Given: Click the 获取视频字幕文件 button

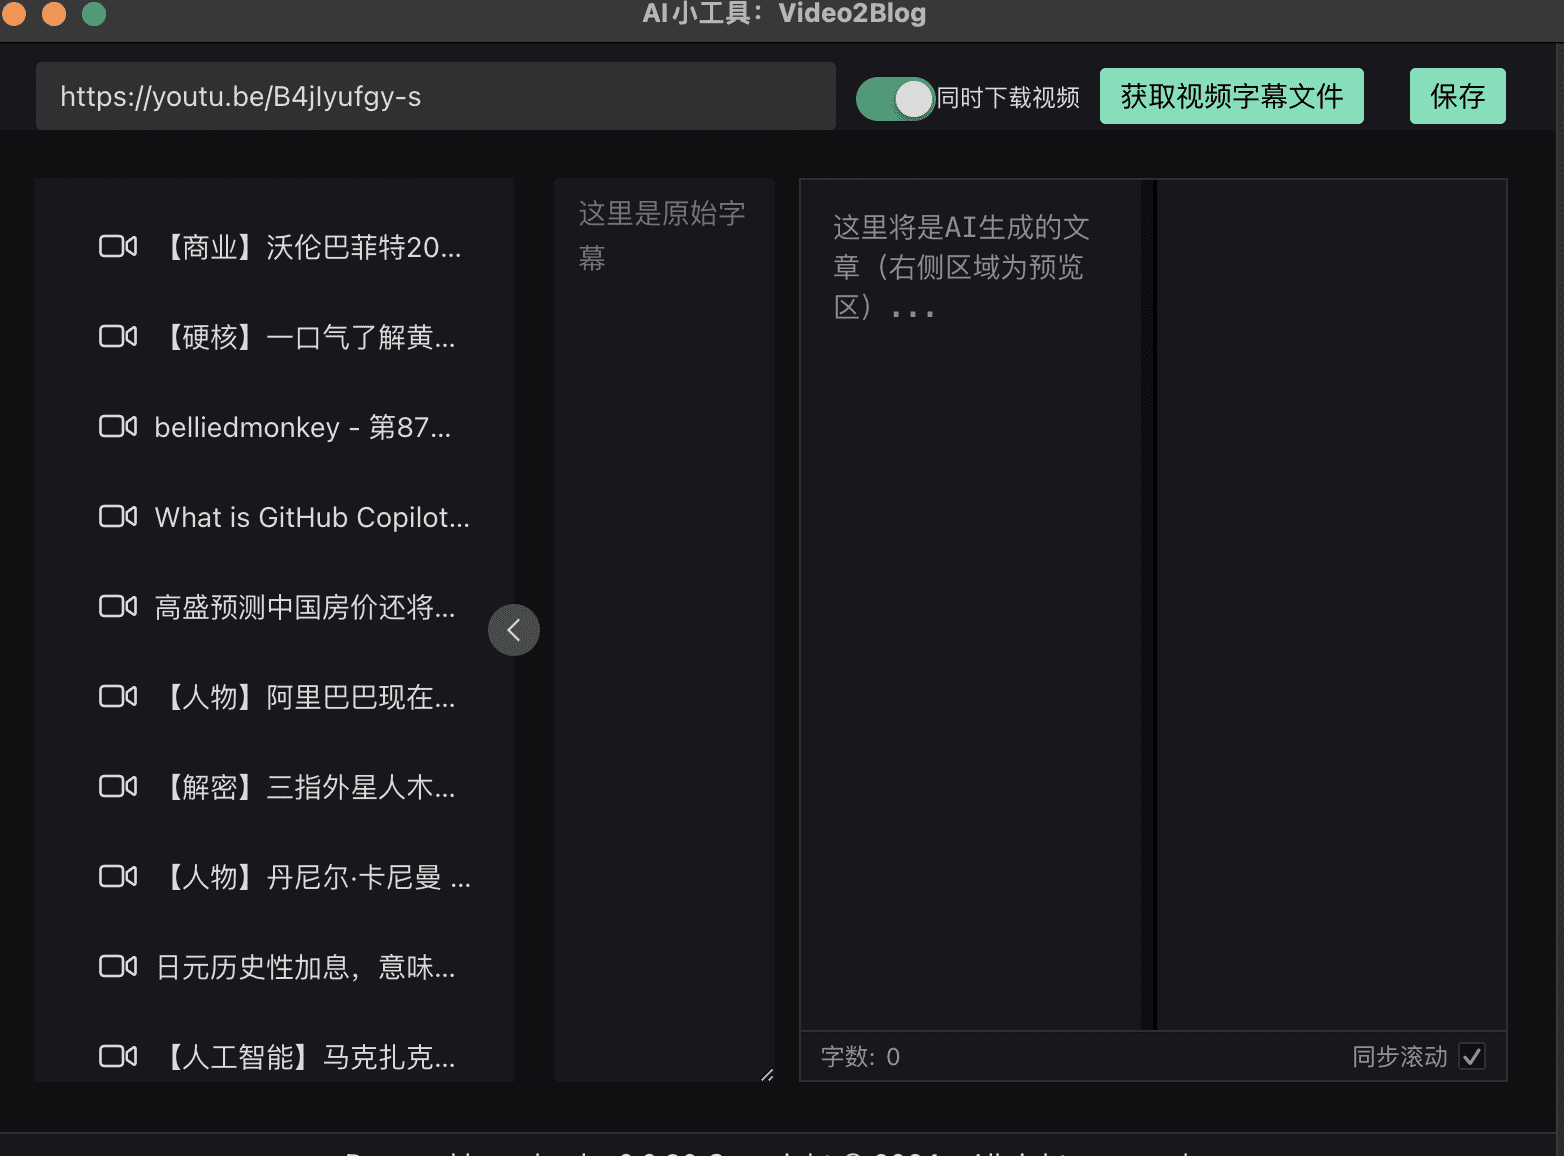Looking at the screenshot, I should [1231, 96].
